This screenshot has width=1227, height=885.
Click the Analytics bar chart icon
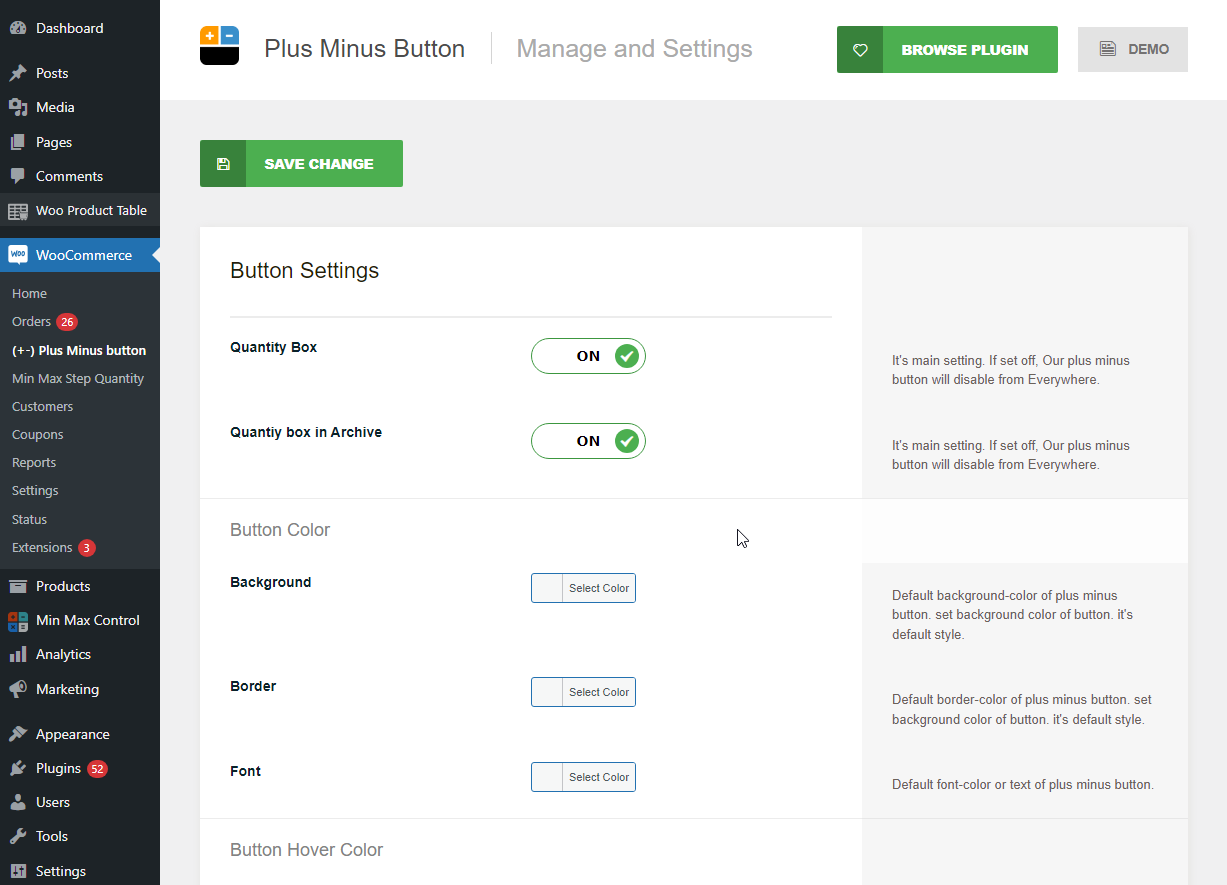click(18, 655)
